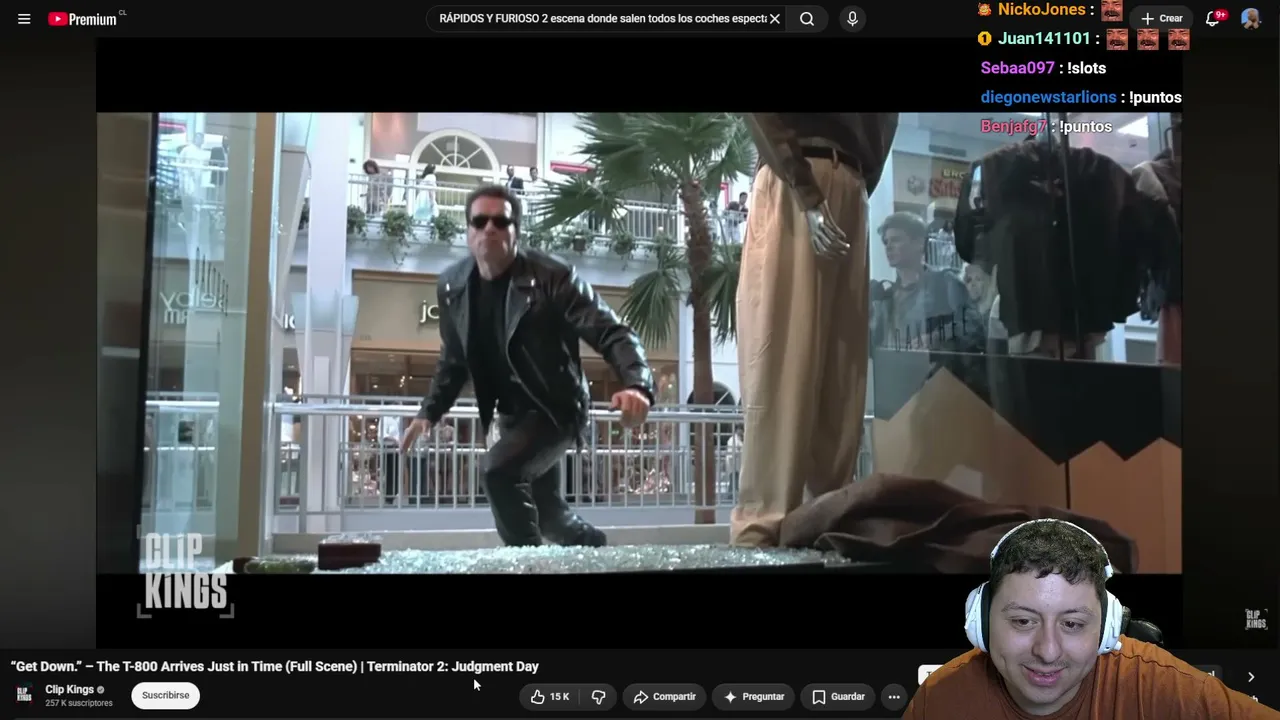Subscribe with the Suscribirse button

tap(165, 695)
